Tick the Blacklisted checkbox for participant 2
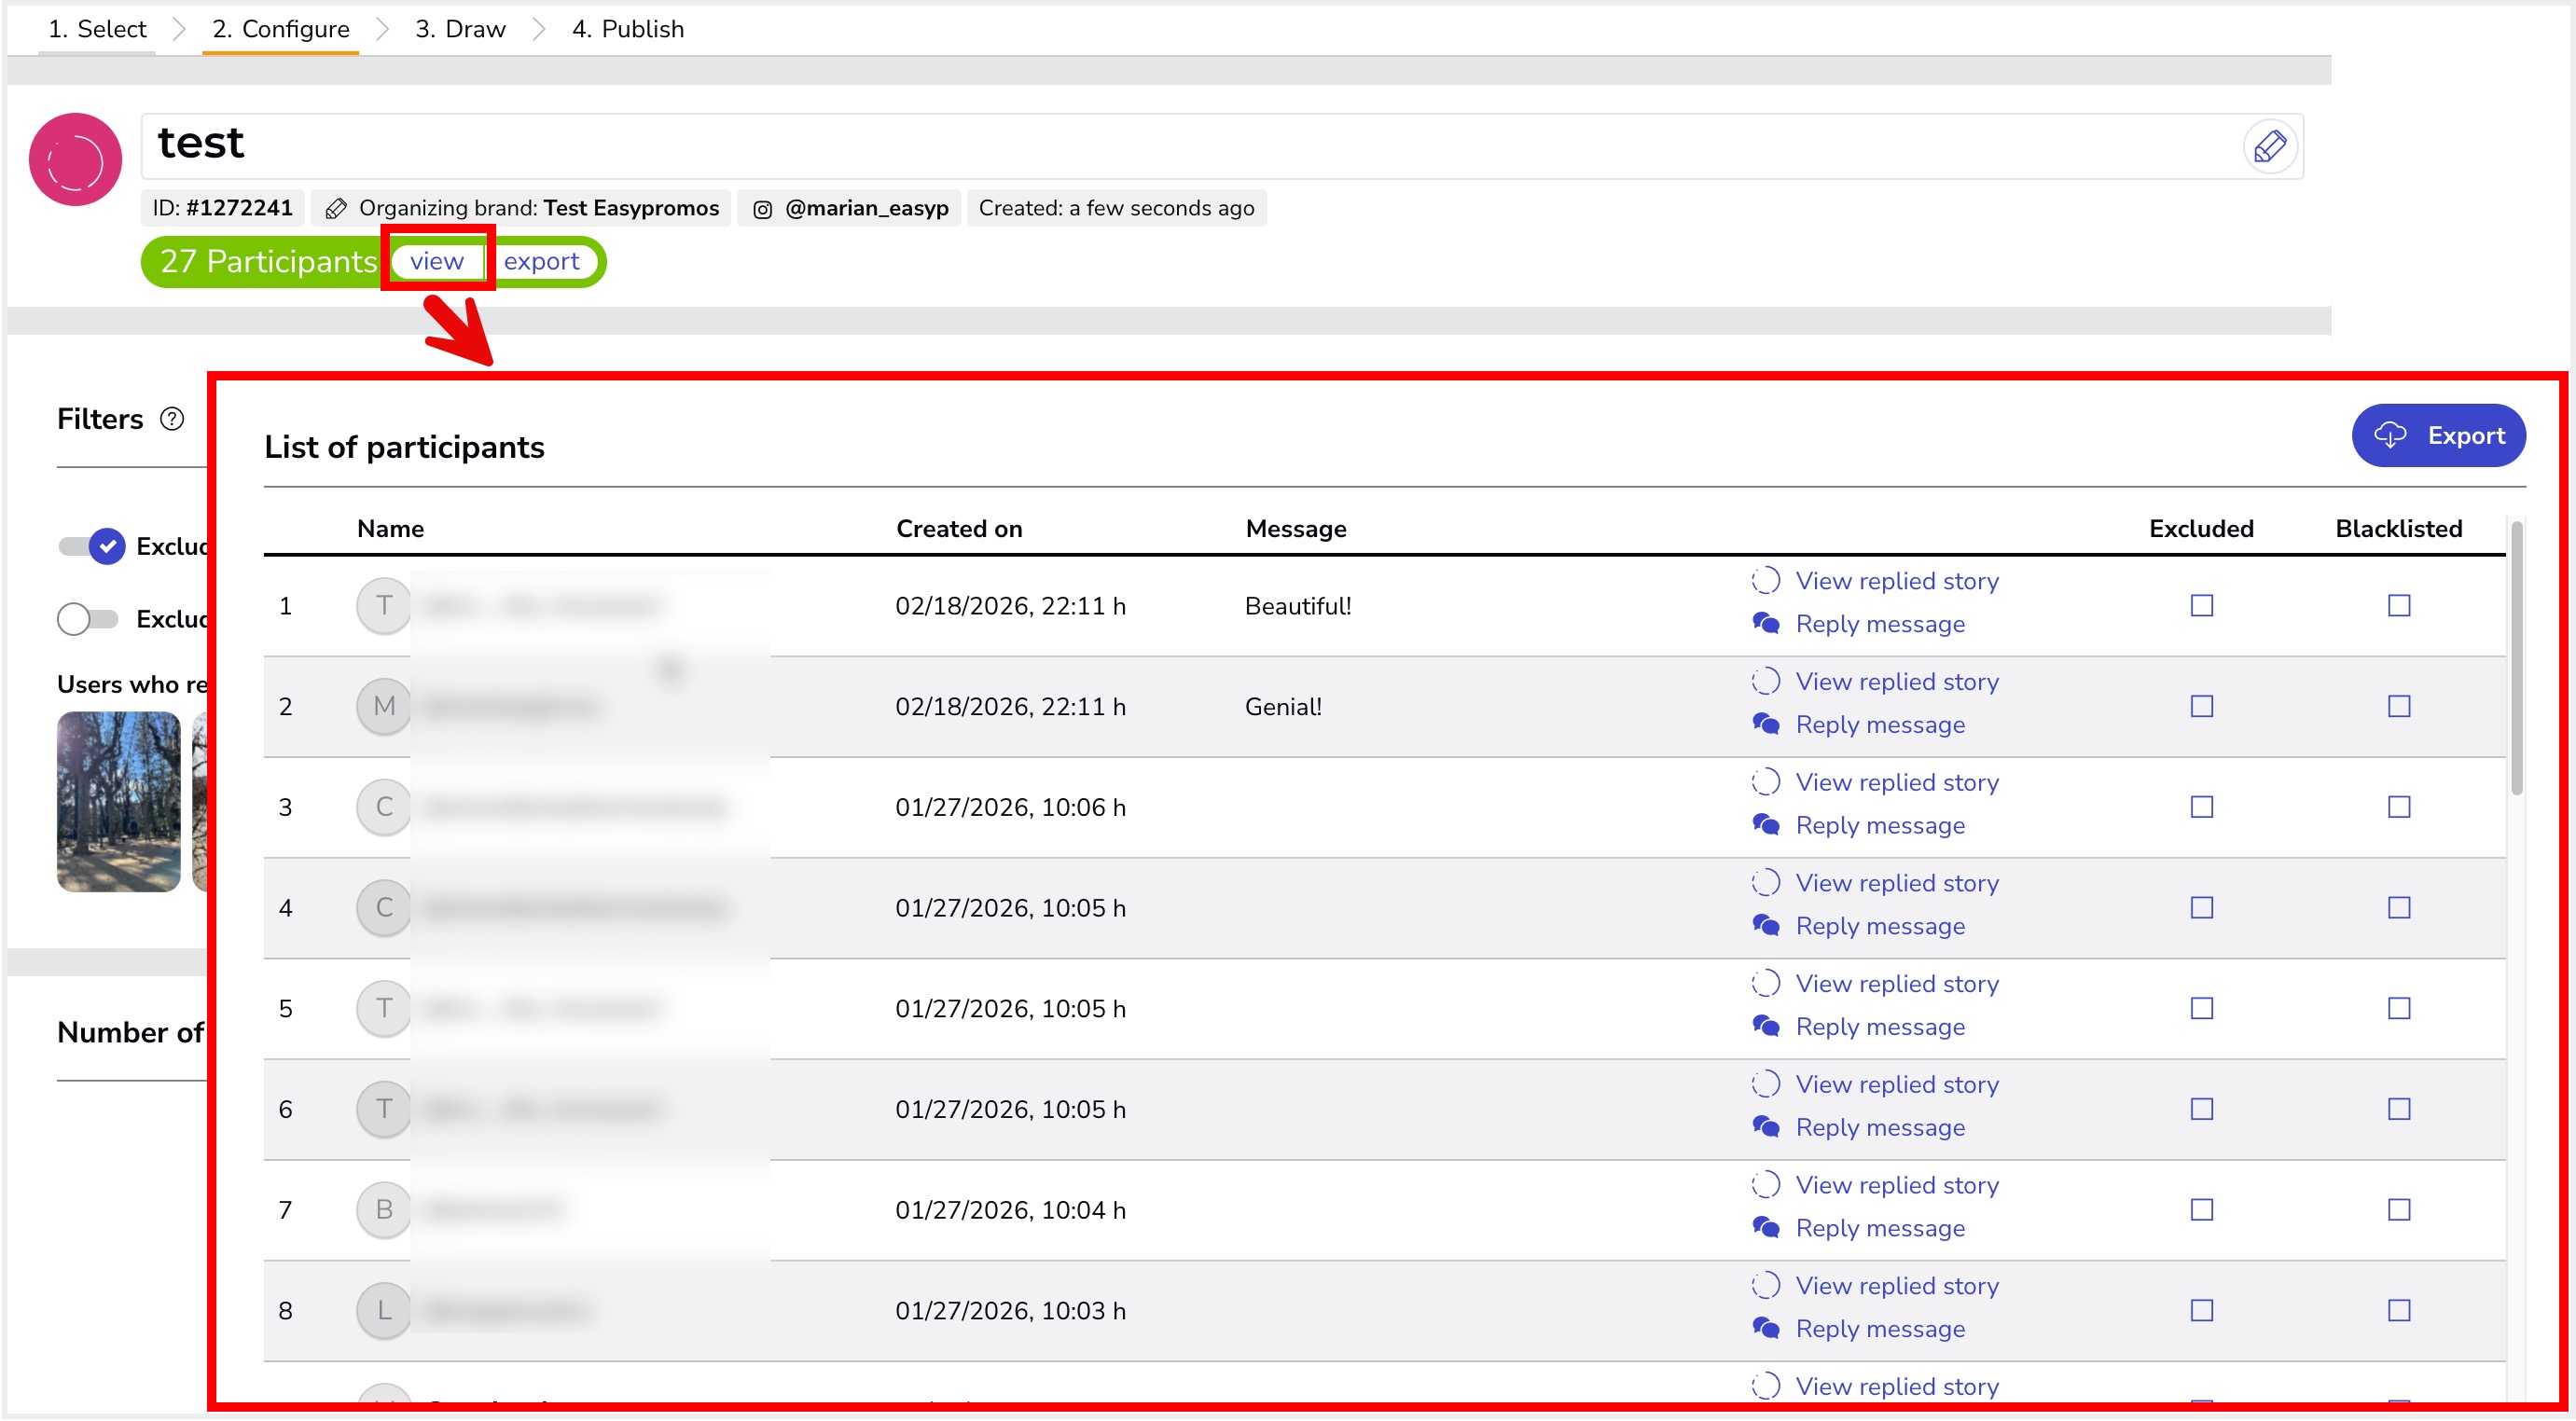The width and height of the screenshot is (2576, 1421). [2398, 706]
